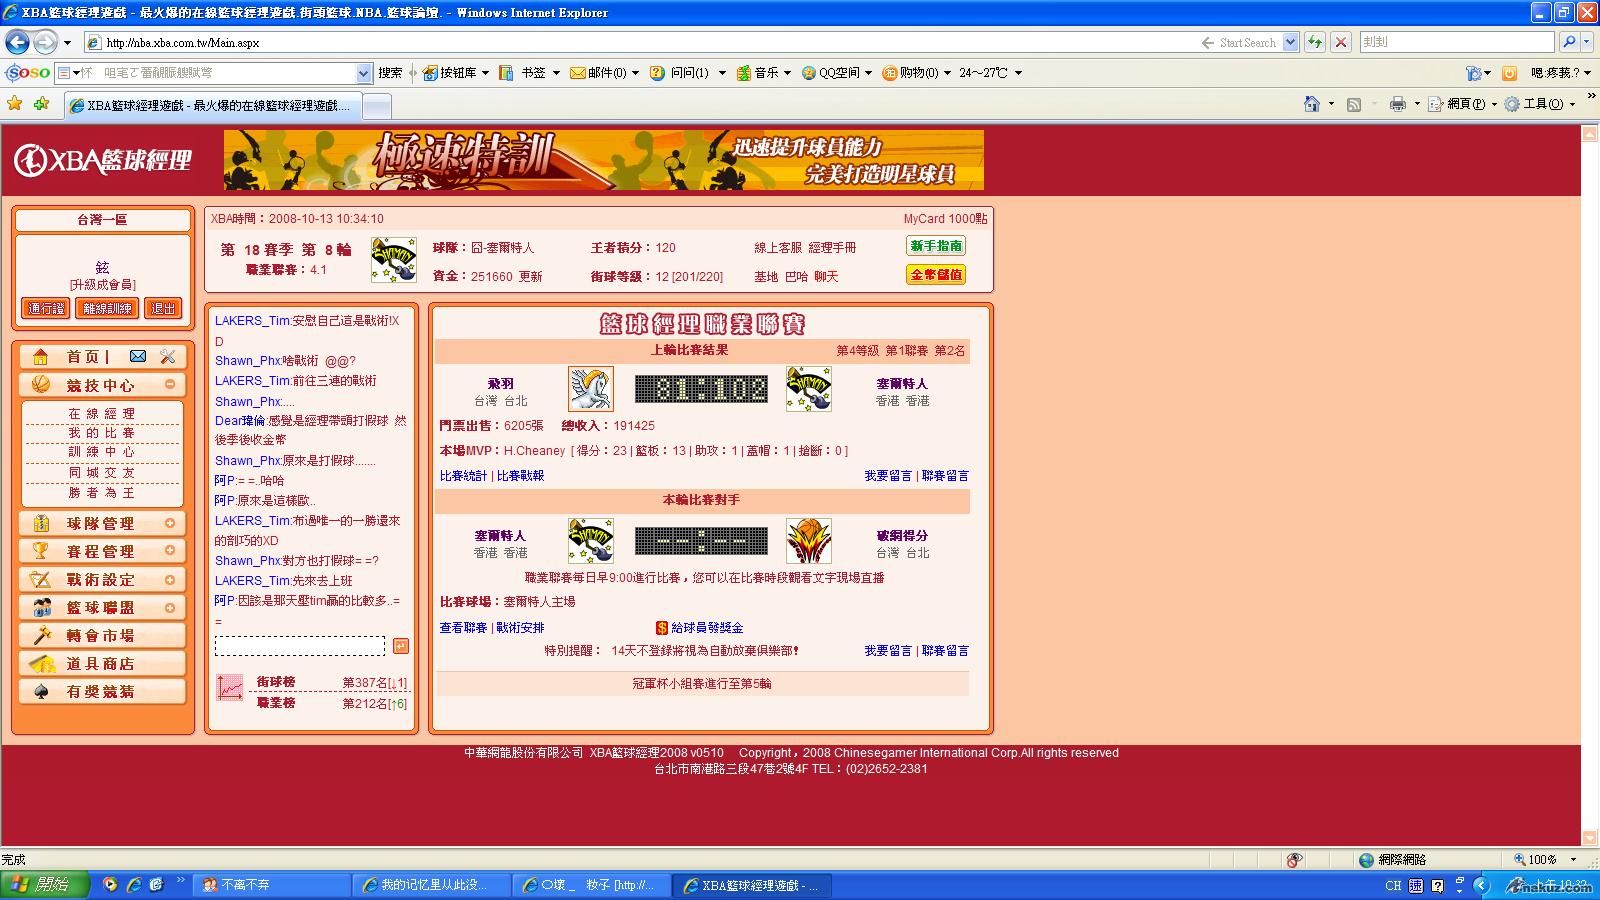Switch to the 不离不弃 taskbar window
This screenshot has height=900, width=1600.
(x=270, y=885)
